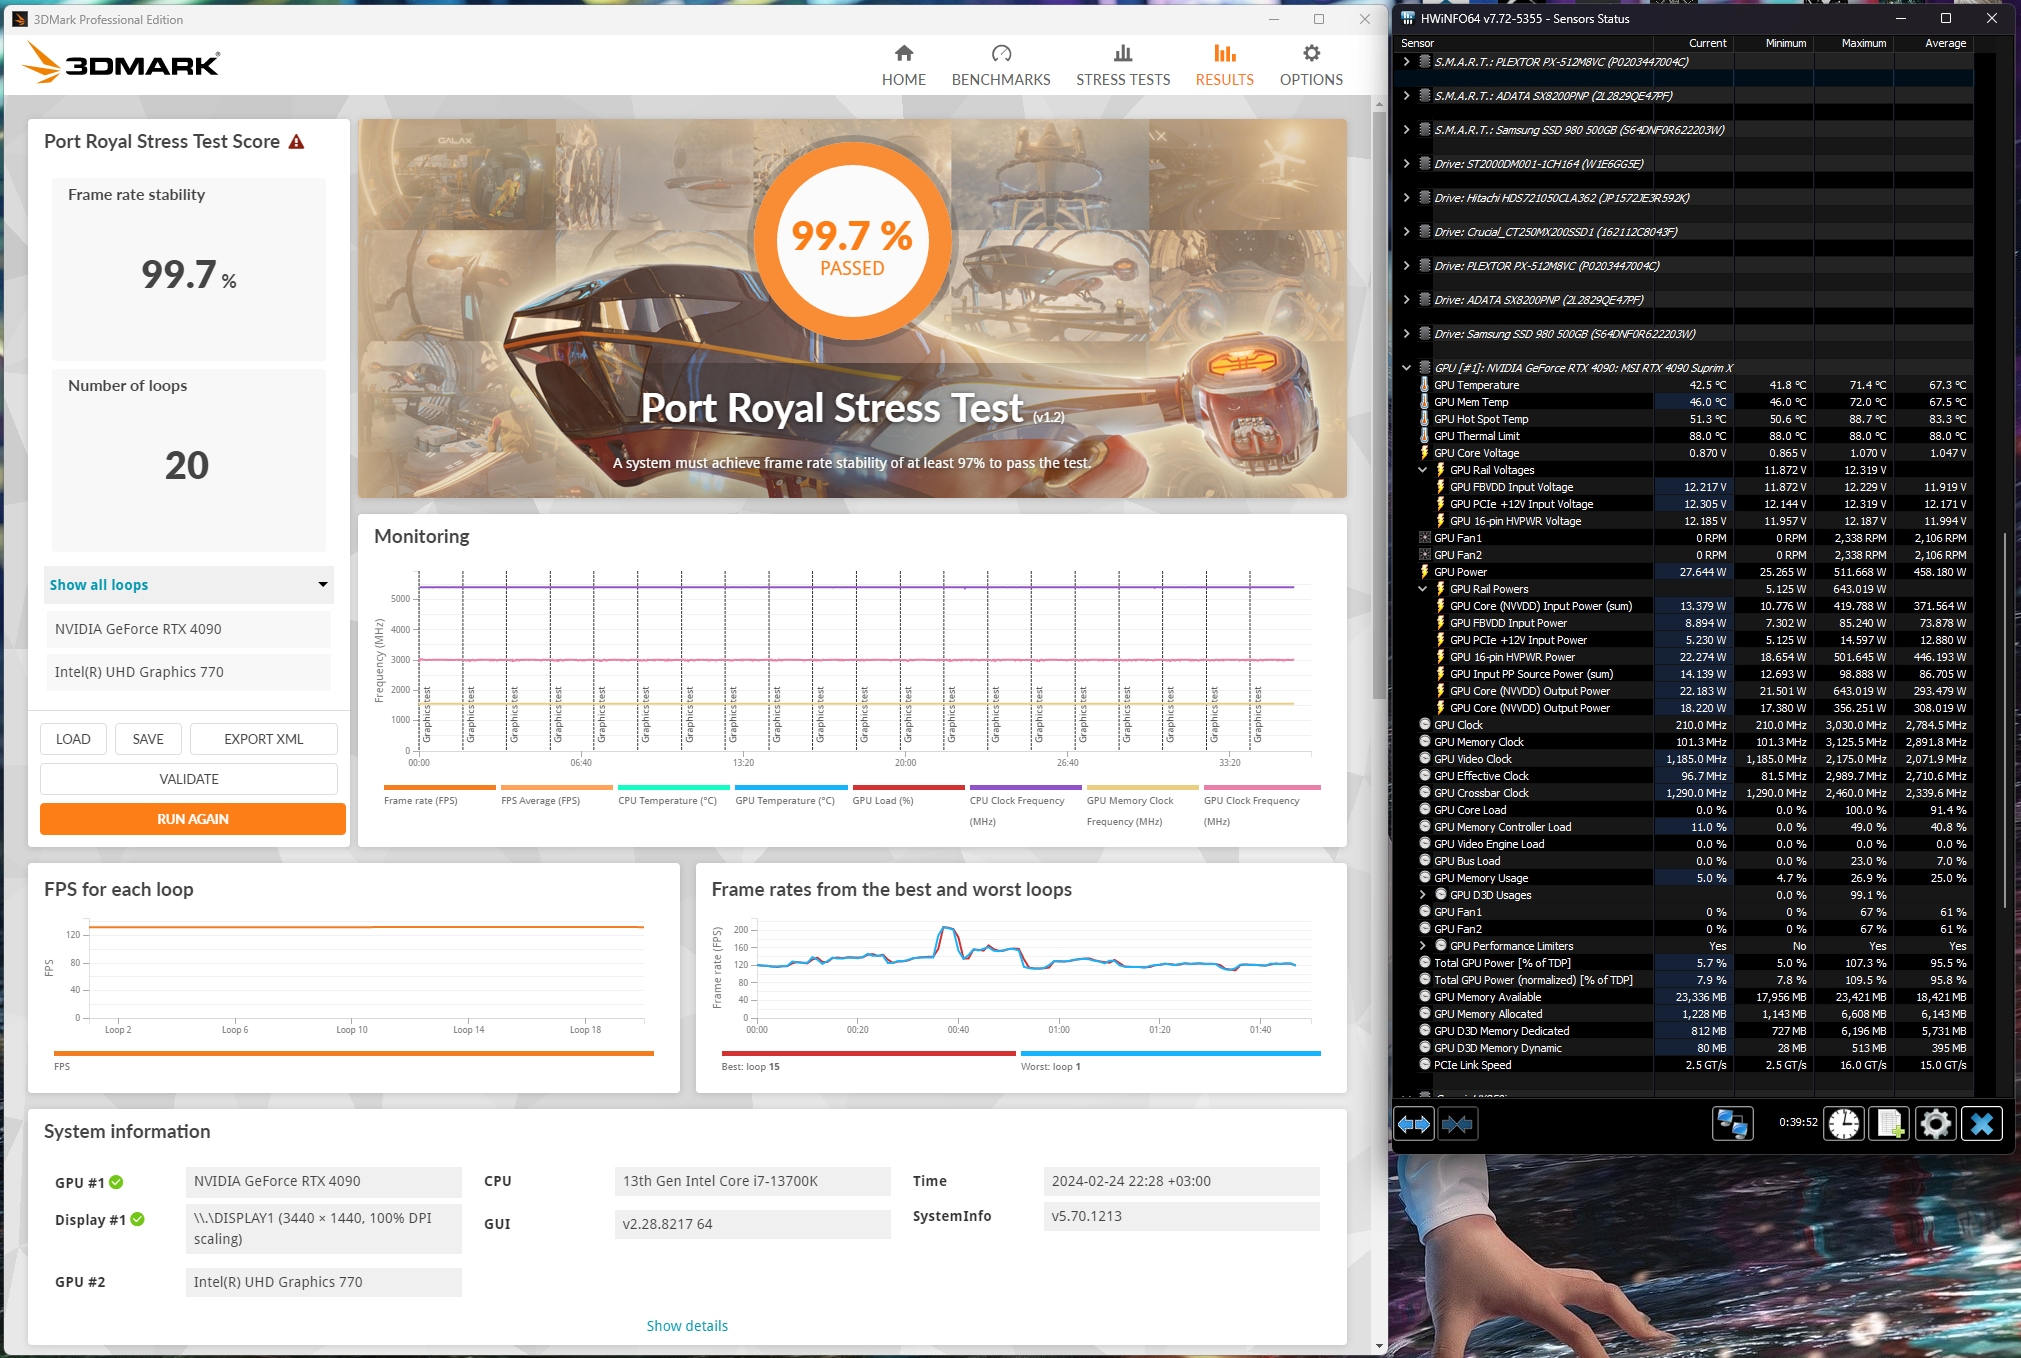Expand the GPU Performance Limiters row
Viewport: 2021px width, 1358px height.
[1423, 946]
